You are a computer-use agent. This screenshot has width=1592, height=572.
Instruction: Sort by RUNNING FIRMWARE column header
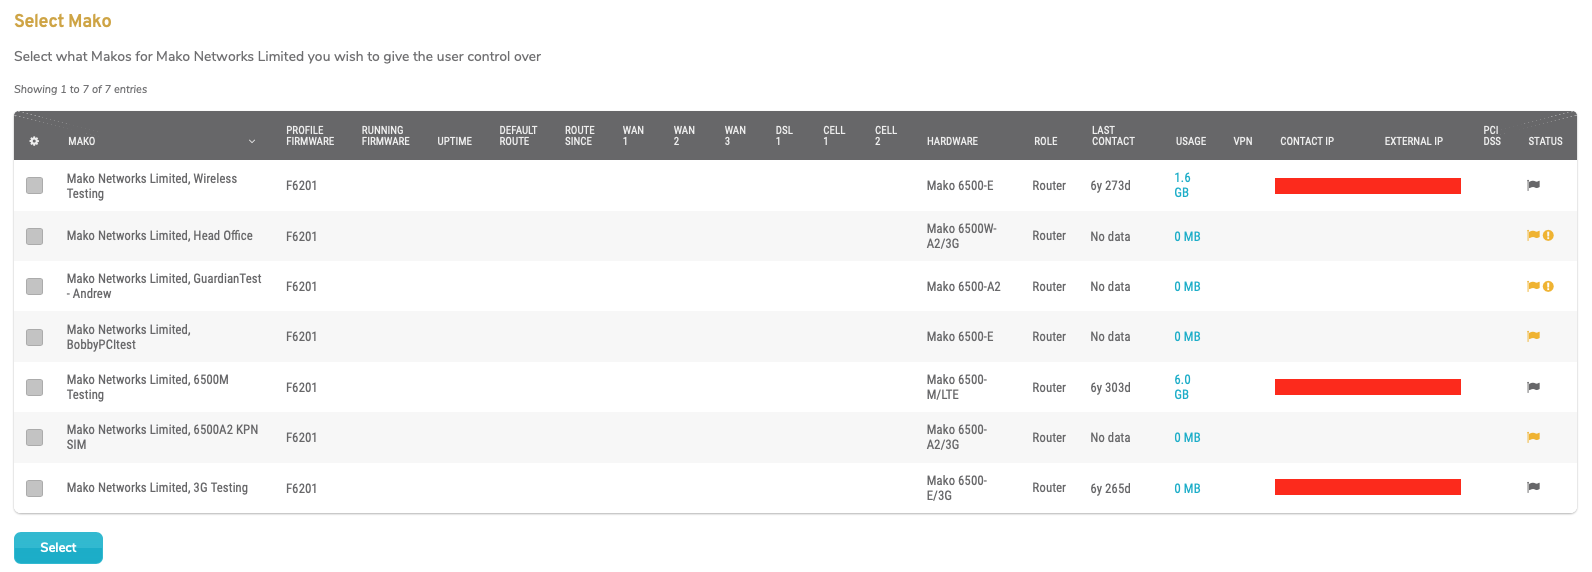(x=386, y=136)
